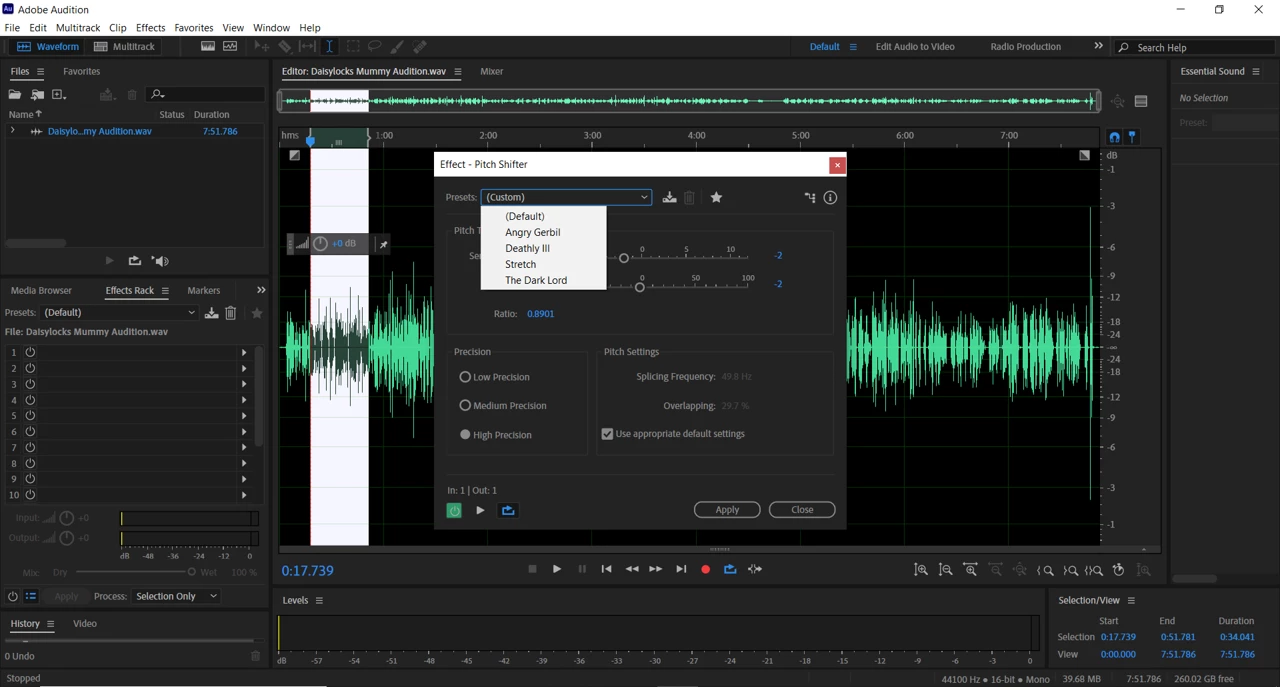Expand more workspaces chevron
The width and height of the screenshot is (1280, 687).
1098,46
